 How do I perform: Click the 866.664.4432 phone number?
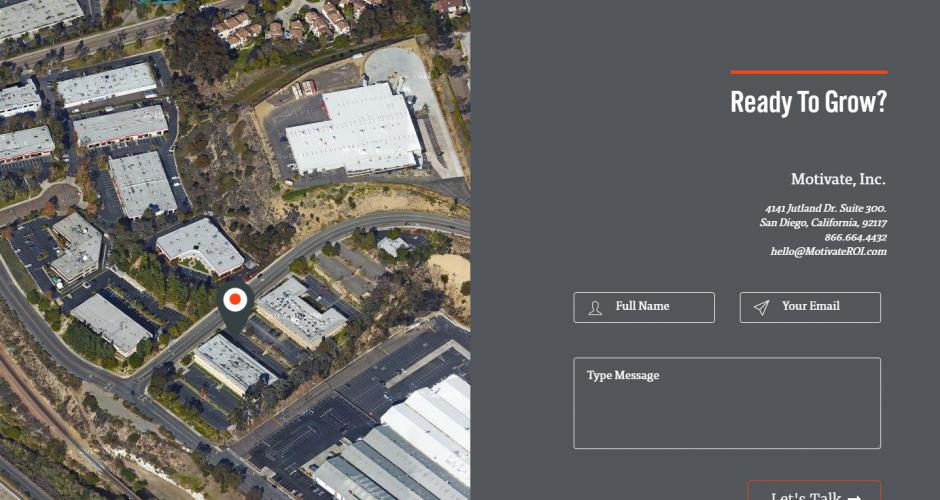tap(855, 237)
